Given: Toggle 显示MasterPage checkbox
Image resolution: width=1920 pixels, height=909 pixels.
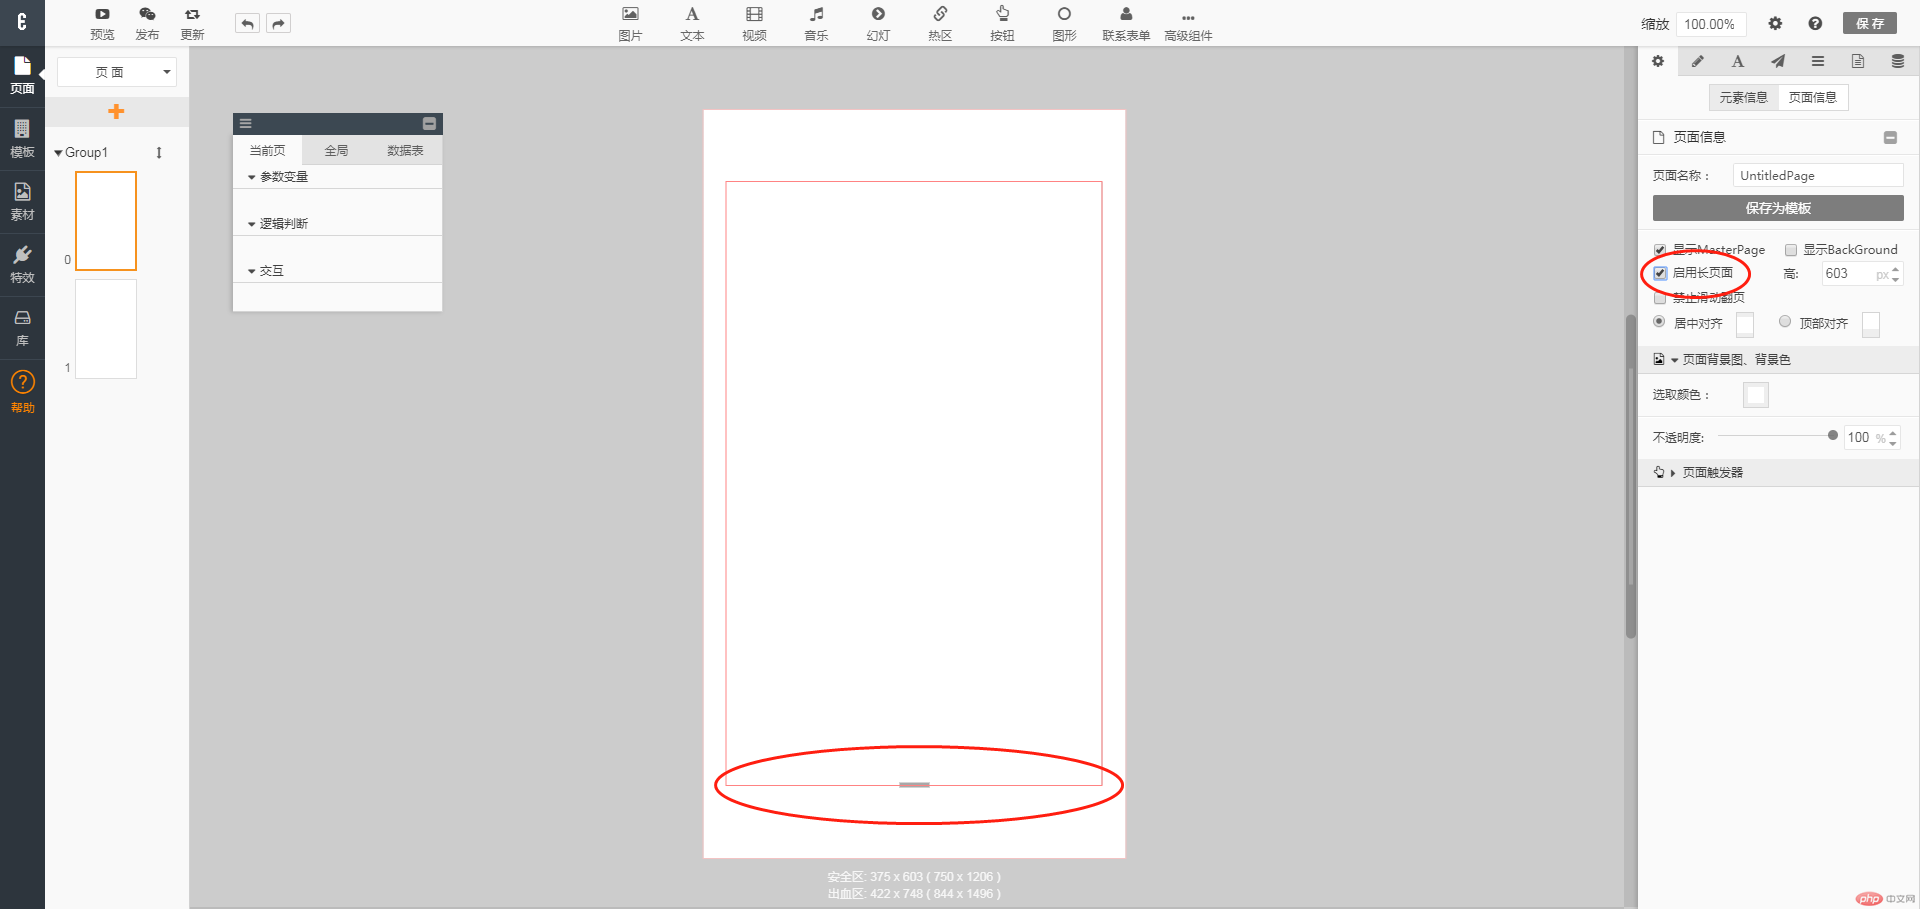Looking at the screenshot, I should pyautogui.click(x=1660, y=250).
